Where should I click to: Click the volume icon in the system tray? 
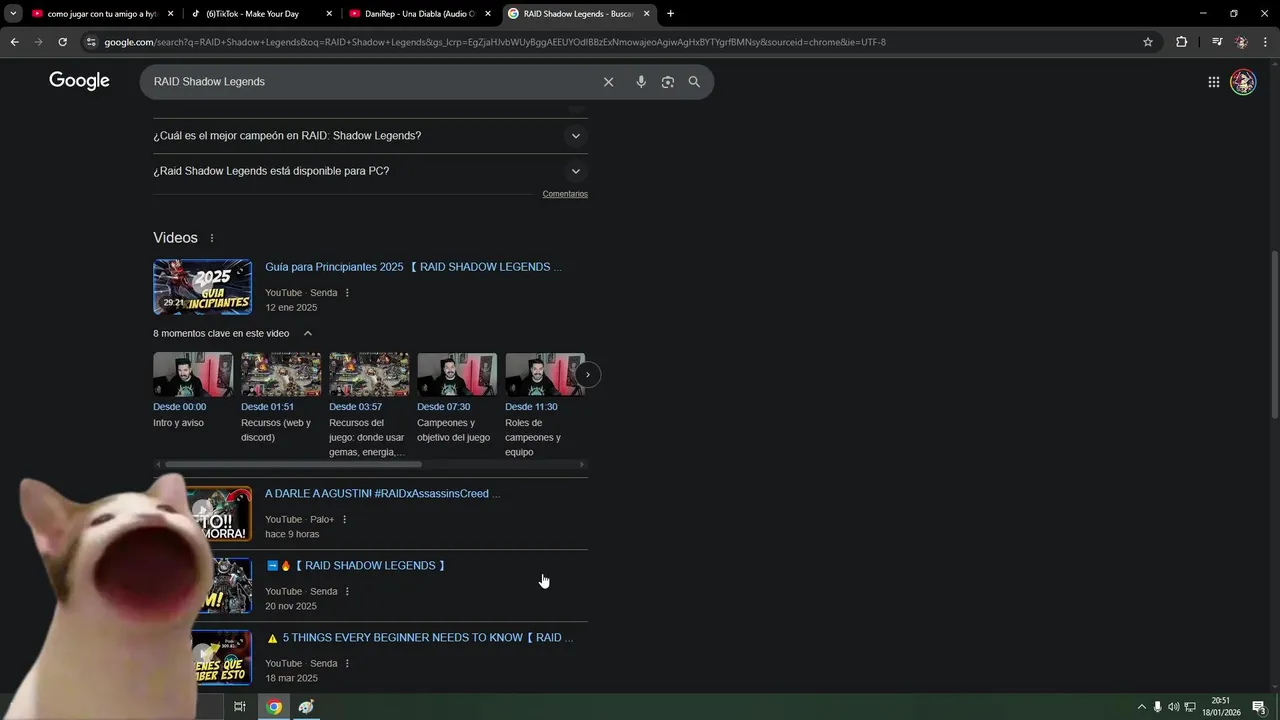click(1174, 707)
